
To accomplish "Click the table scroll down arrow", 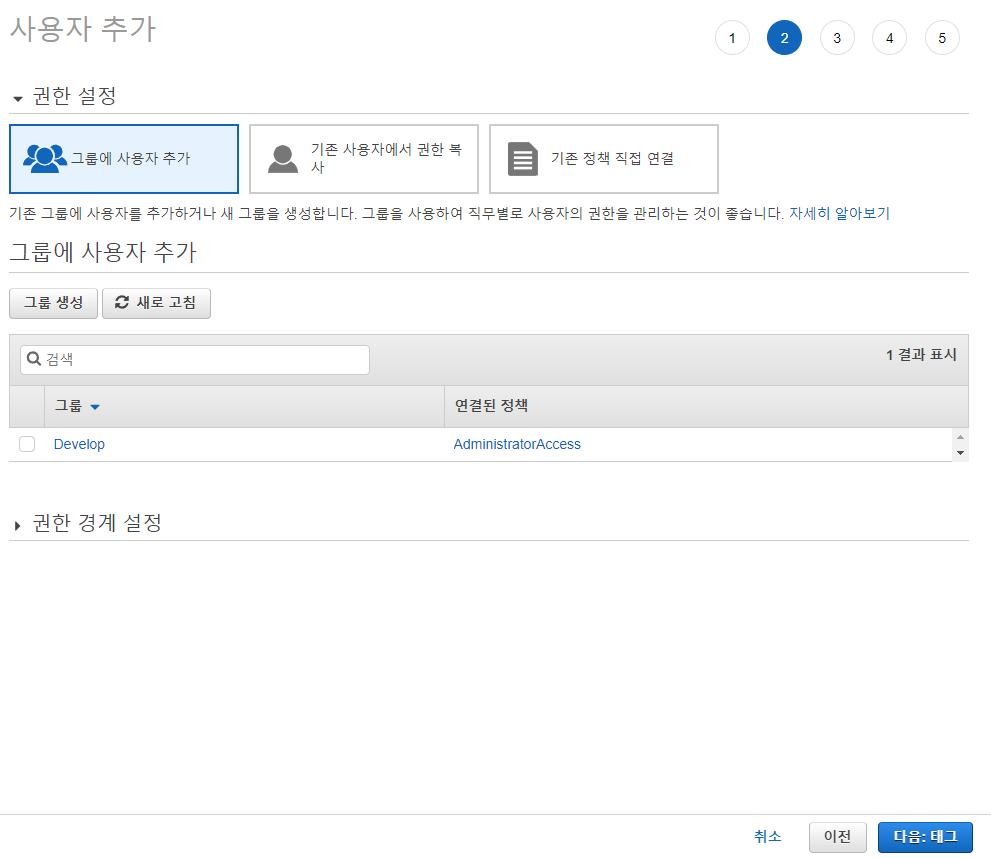I will point(961,453).
